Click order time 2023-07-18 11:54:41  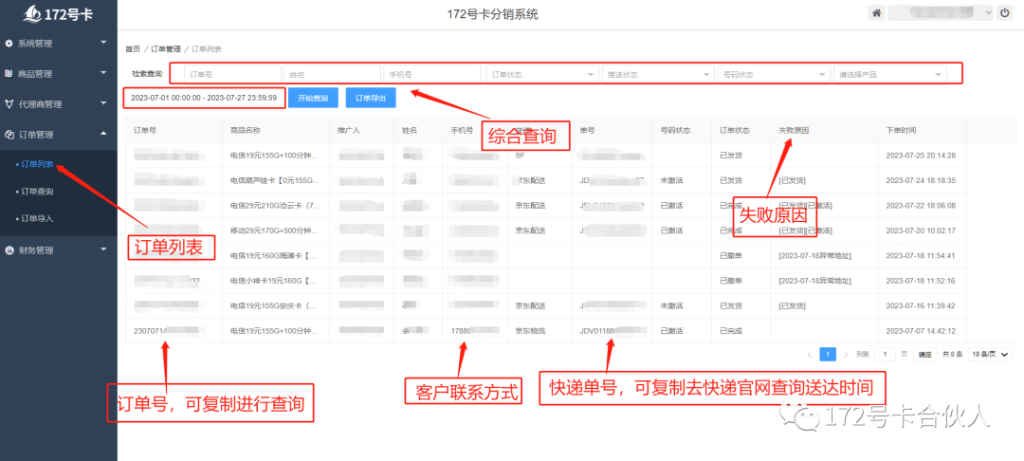pos(921,255)
